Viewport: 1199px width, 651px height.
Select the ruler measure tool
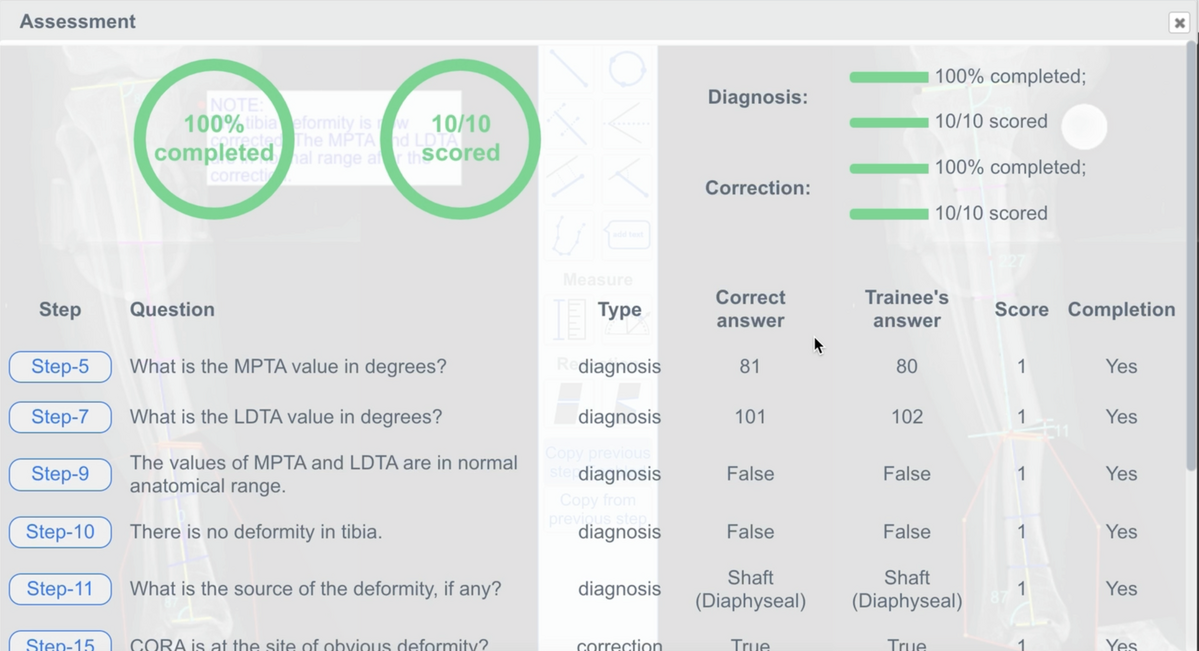(569, 319)
